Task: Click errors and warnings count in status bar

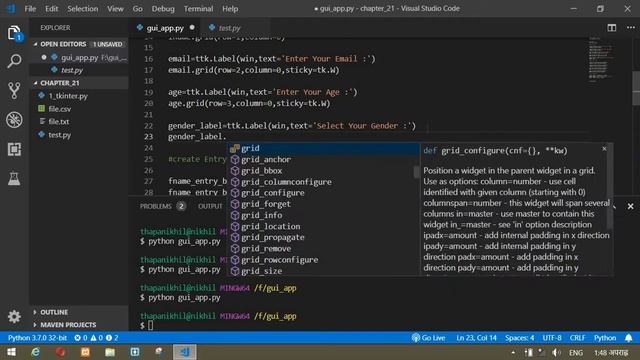Action: point(96,338)
